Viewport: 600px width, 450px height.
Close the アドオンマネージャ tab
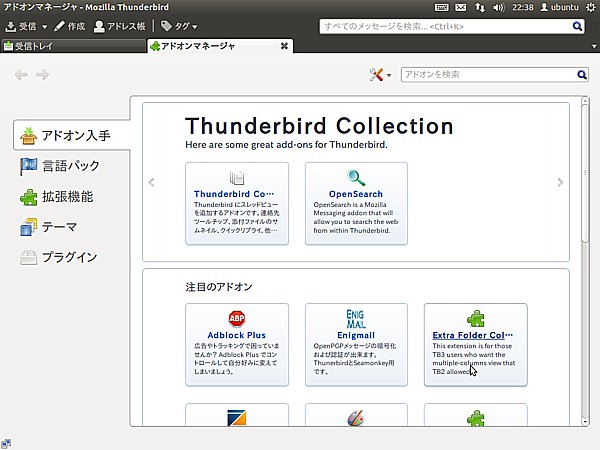284,46
